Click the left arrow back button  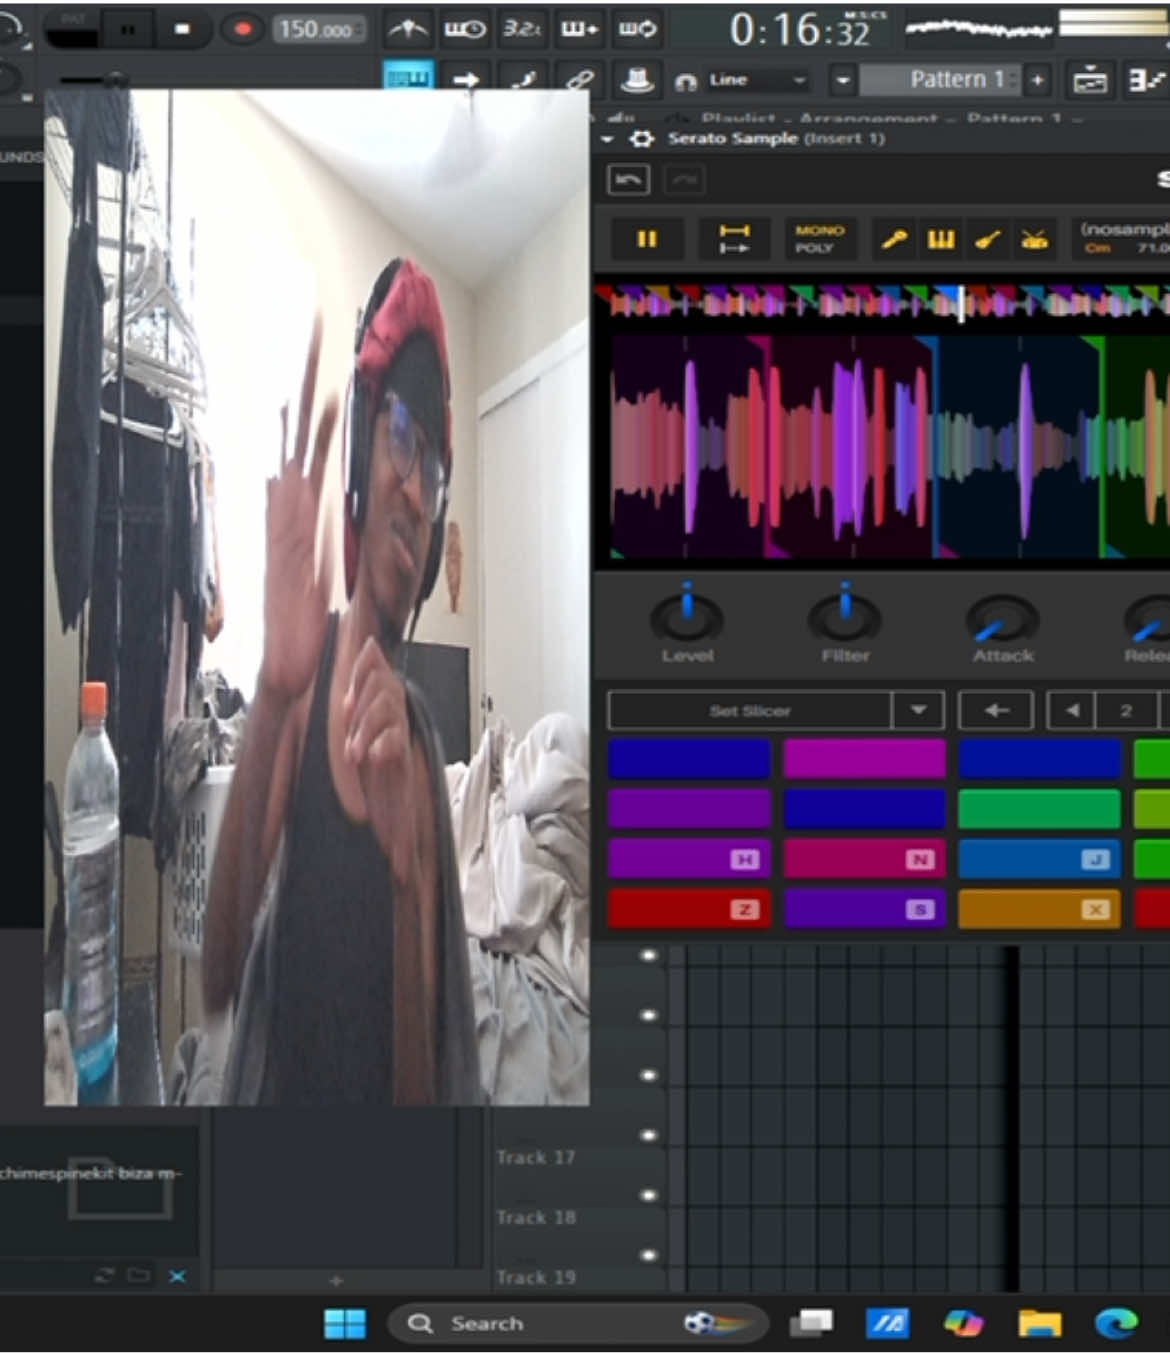996,711
